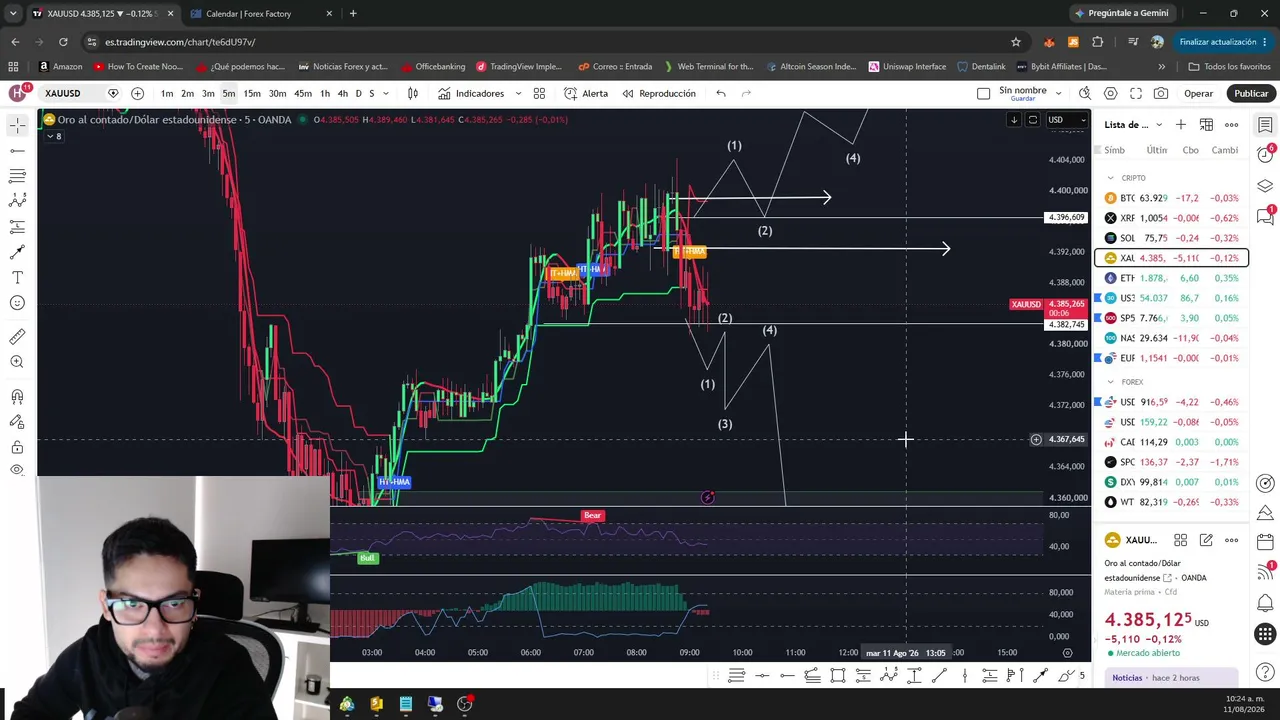Open the Indicadores panel
Image resolution: width=1280 pixels, height=720 pixels.
[x=471, y=93]
